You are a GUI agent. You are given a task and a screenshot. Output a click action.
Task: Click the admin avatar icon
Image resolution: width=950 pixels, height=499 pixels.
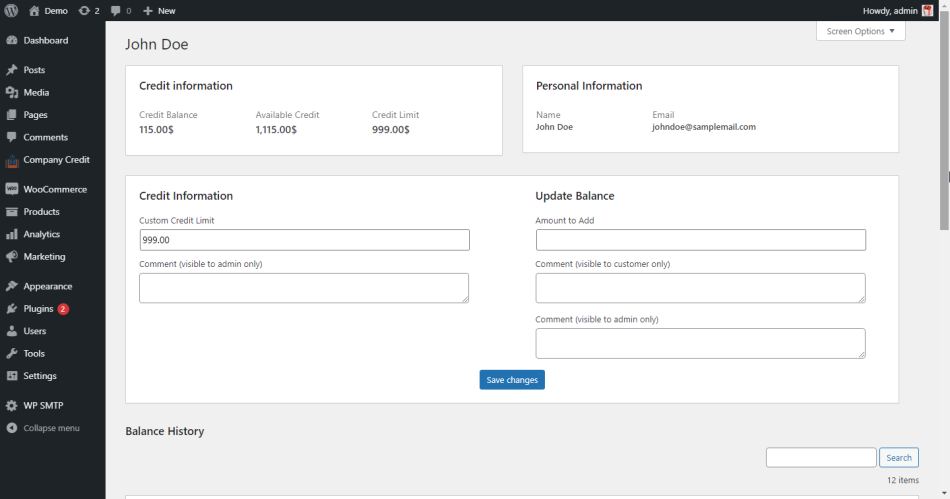point(927,10)
